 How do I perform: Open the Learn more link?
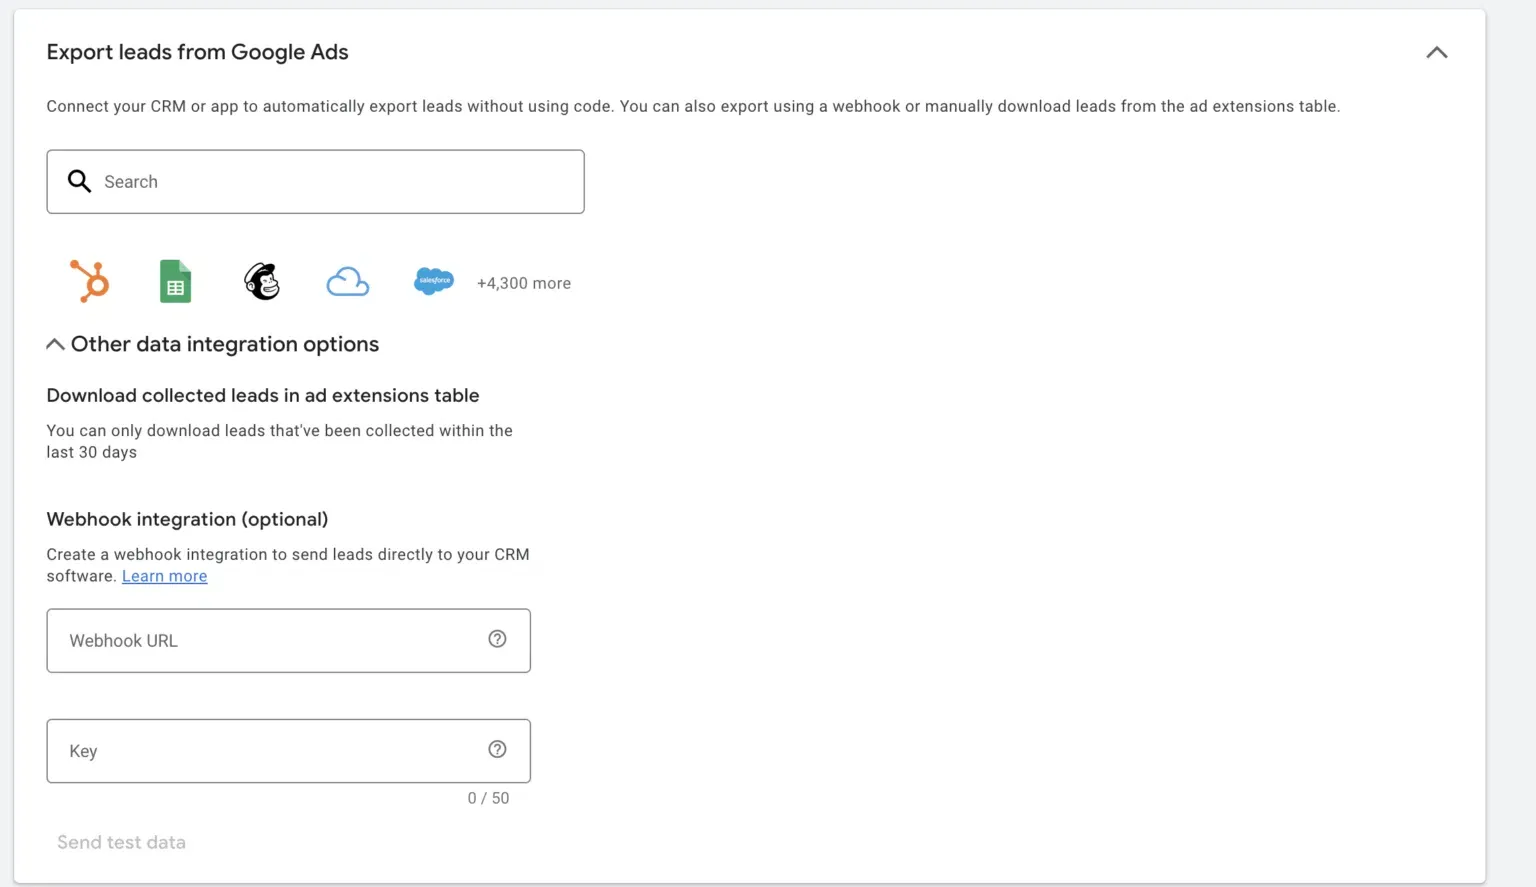165,576
